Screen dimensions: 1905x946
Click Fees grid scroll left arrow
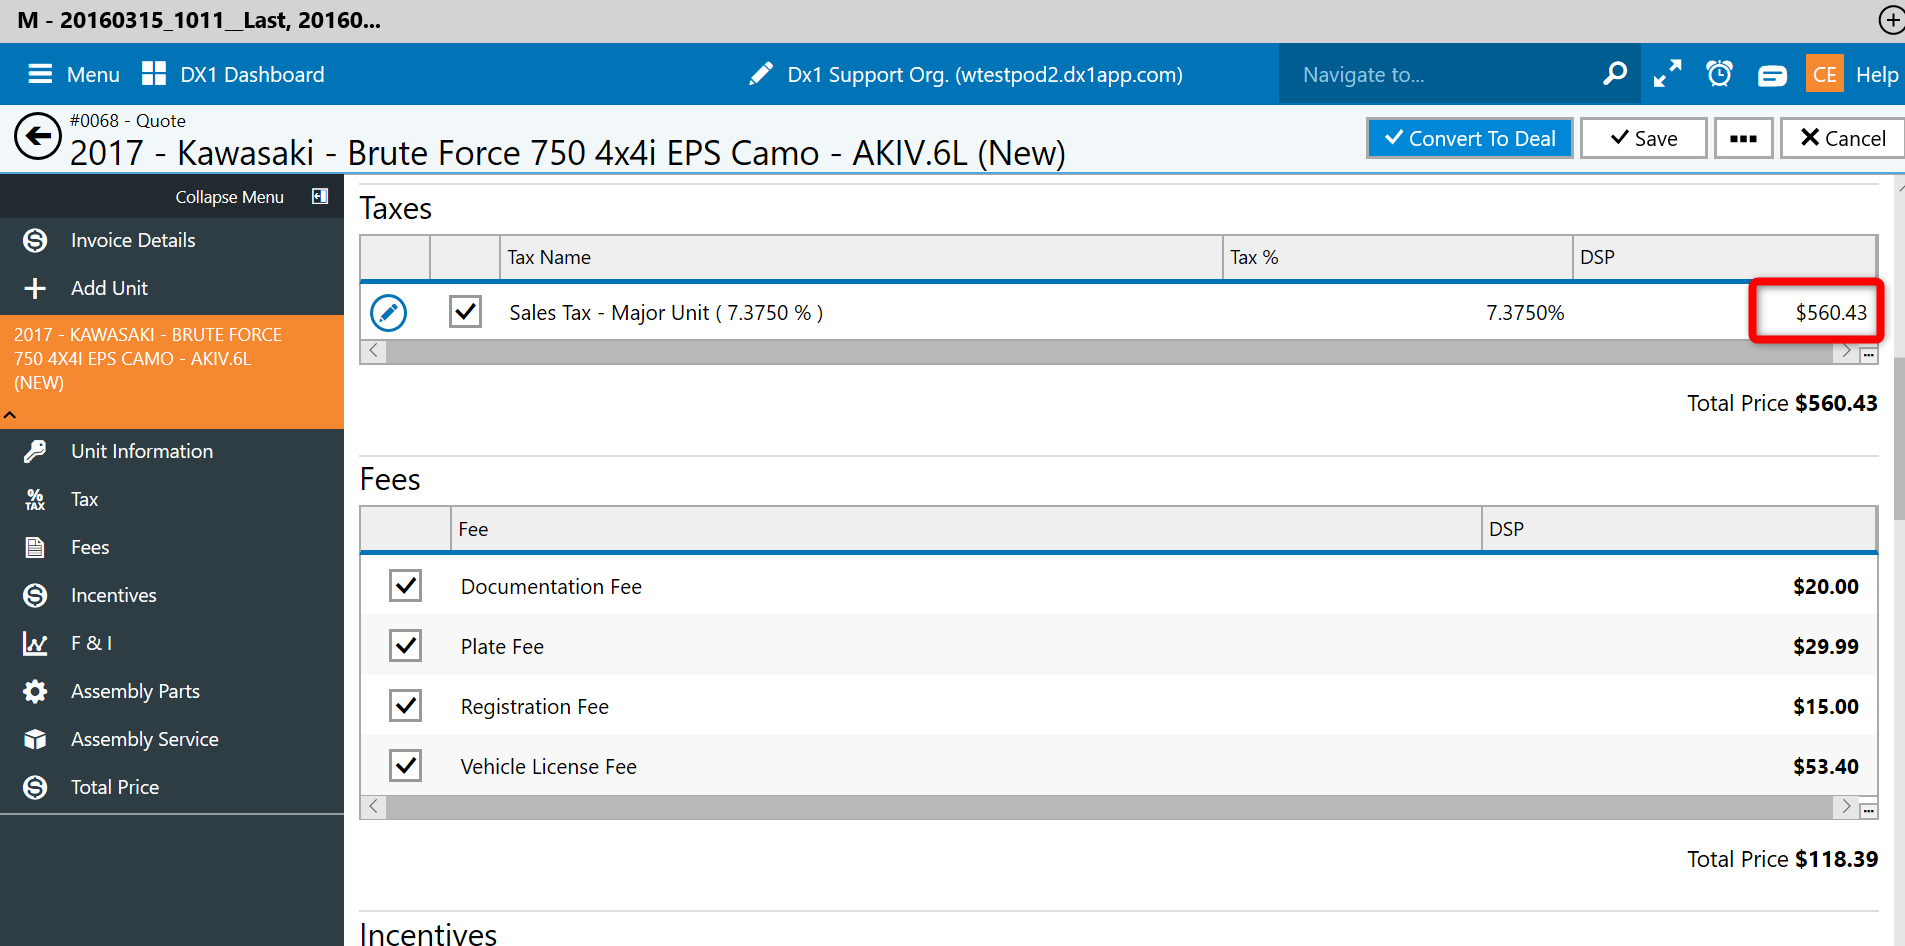click(374, 807)
